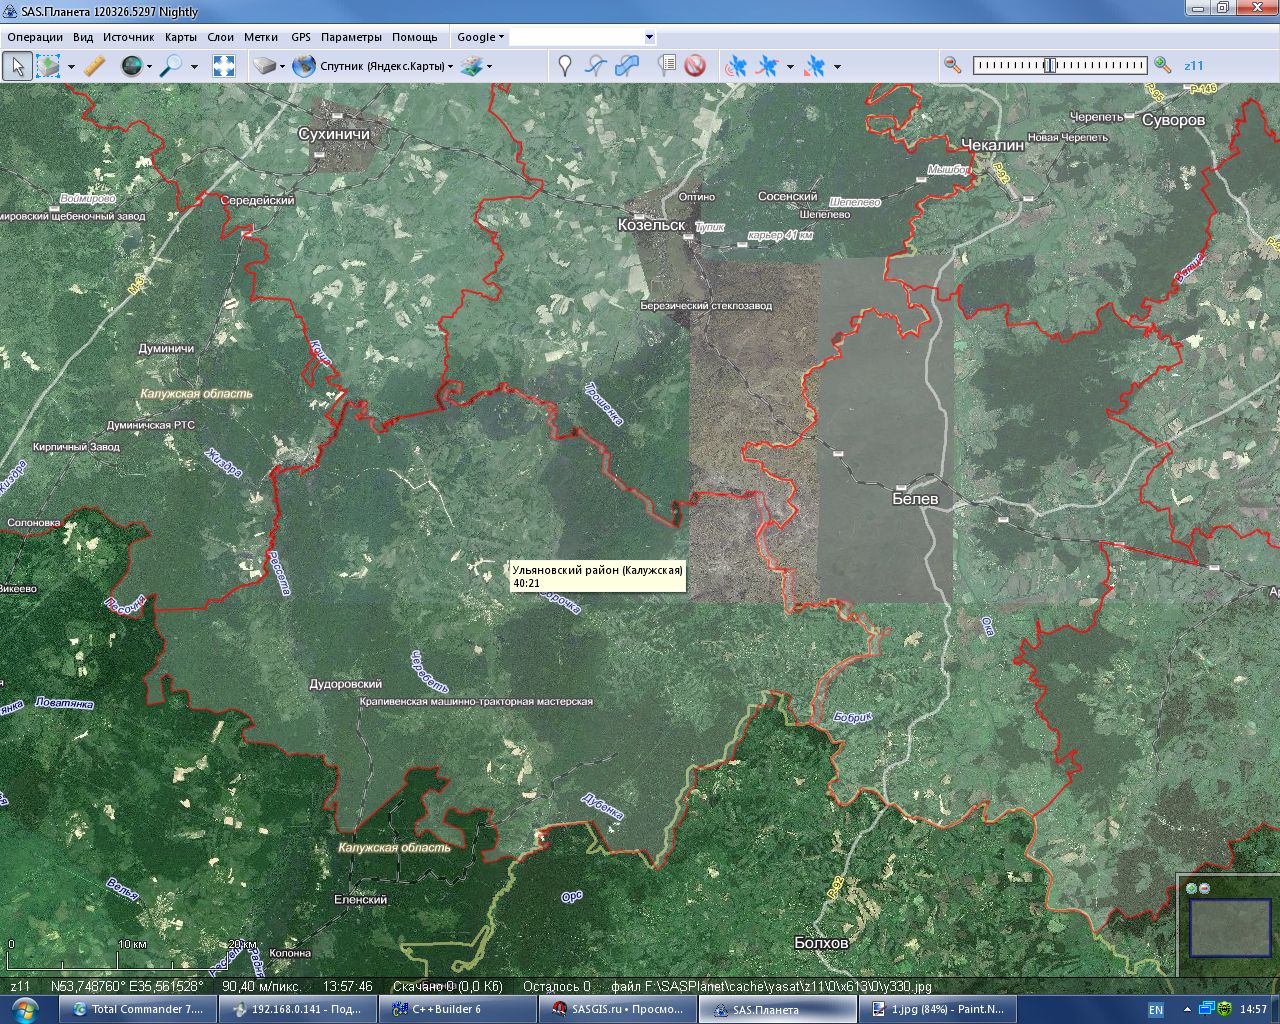Select the arrow pointer move tool
This screenshot has width=1280, height=1024.
[x=17, y=66]
